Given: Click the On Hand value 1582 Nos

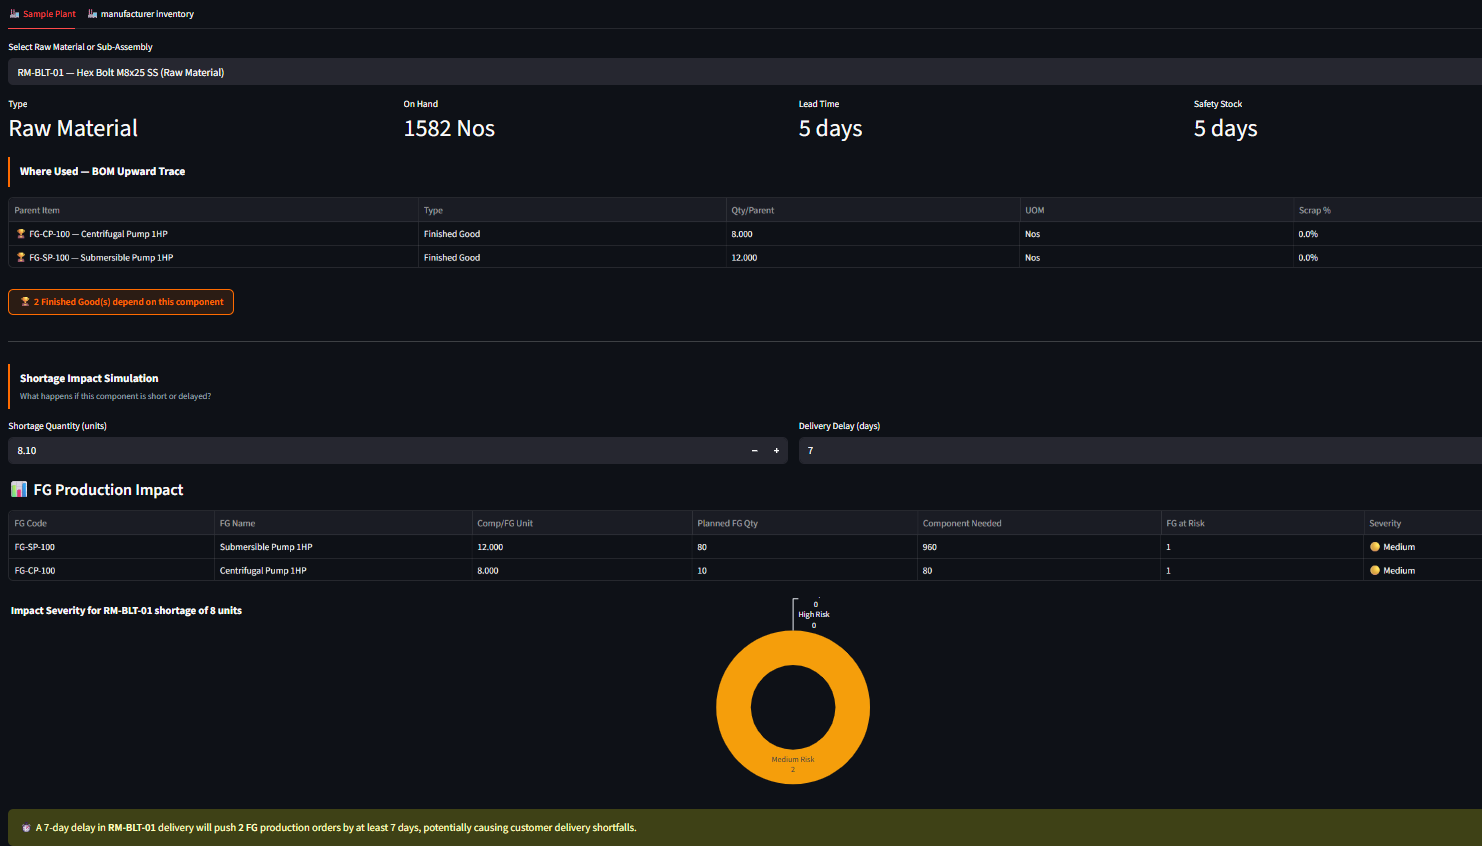Looking at the screenshot, I should coord(449,128).
